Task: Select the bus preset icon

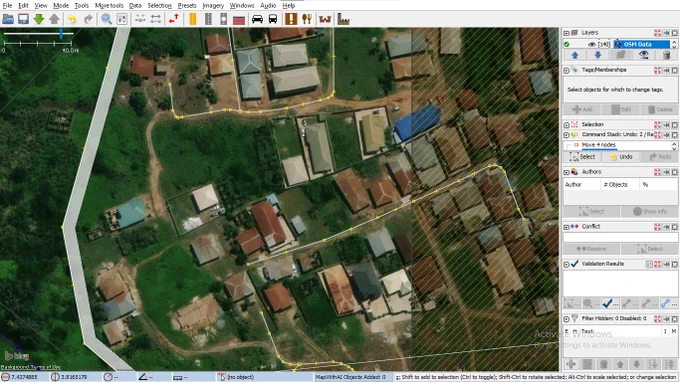Action: point(273,19)
